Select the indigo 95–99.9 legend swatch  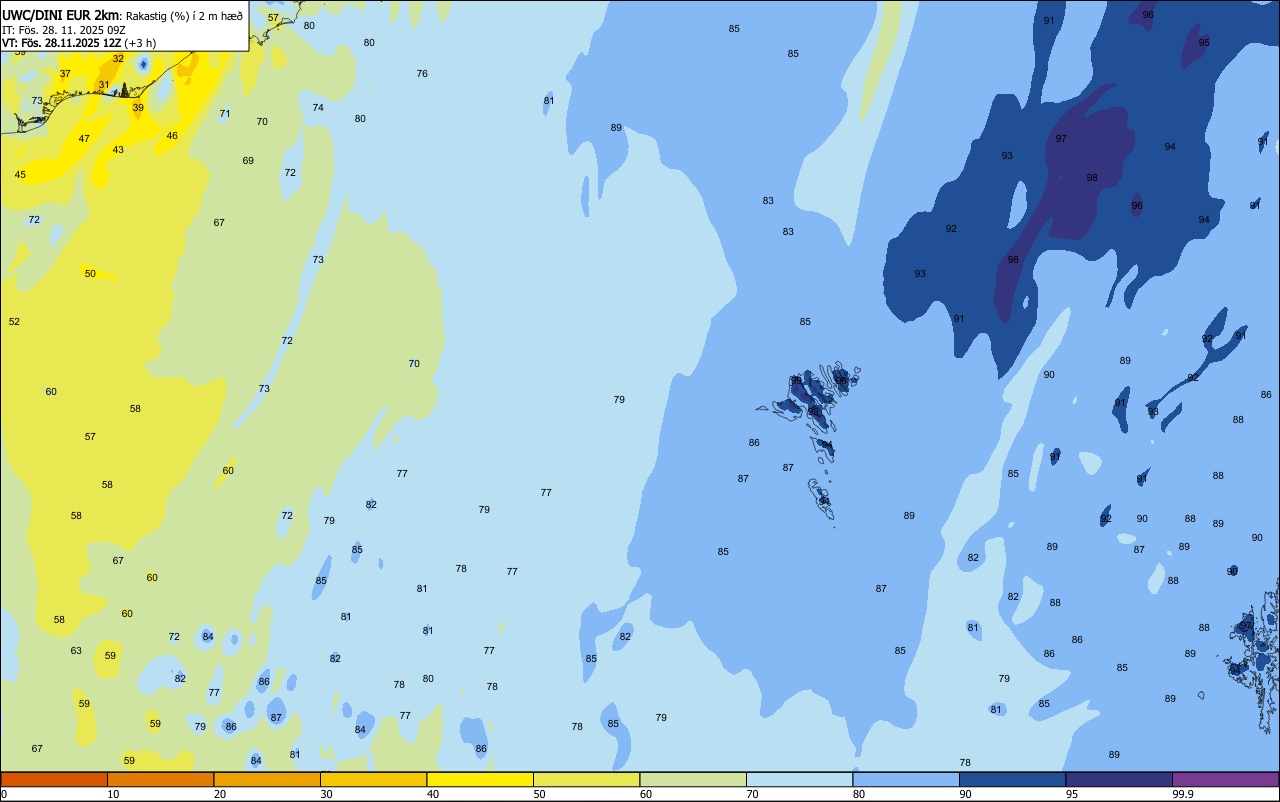tap(1119, 779)
